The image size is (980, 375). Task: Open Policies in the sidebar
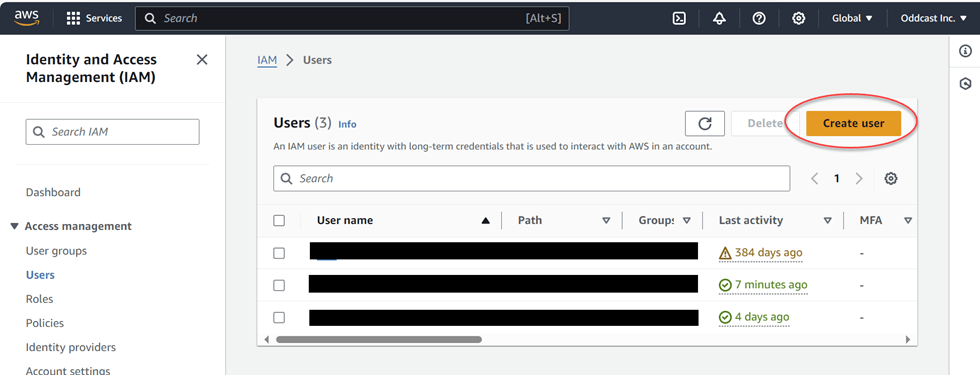[x=45, y=323]
